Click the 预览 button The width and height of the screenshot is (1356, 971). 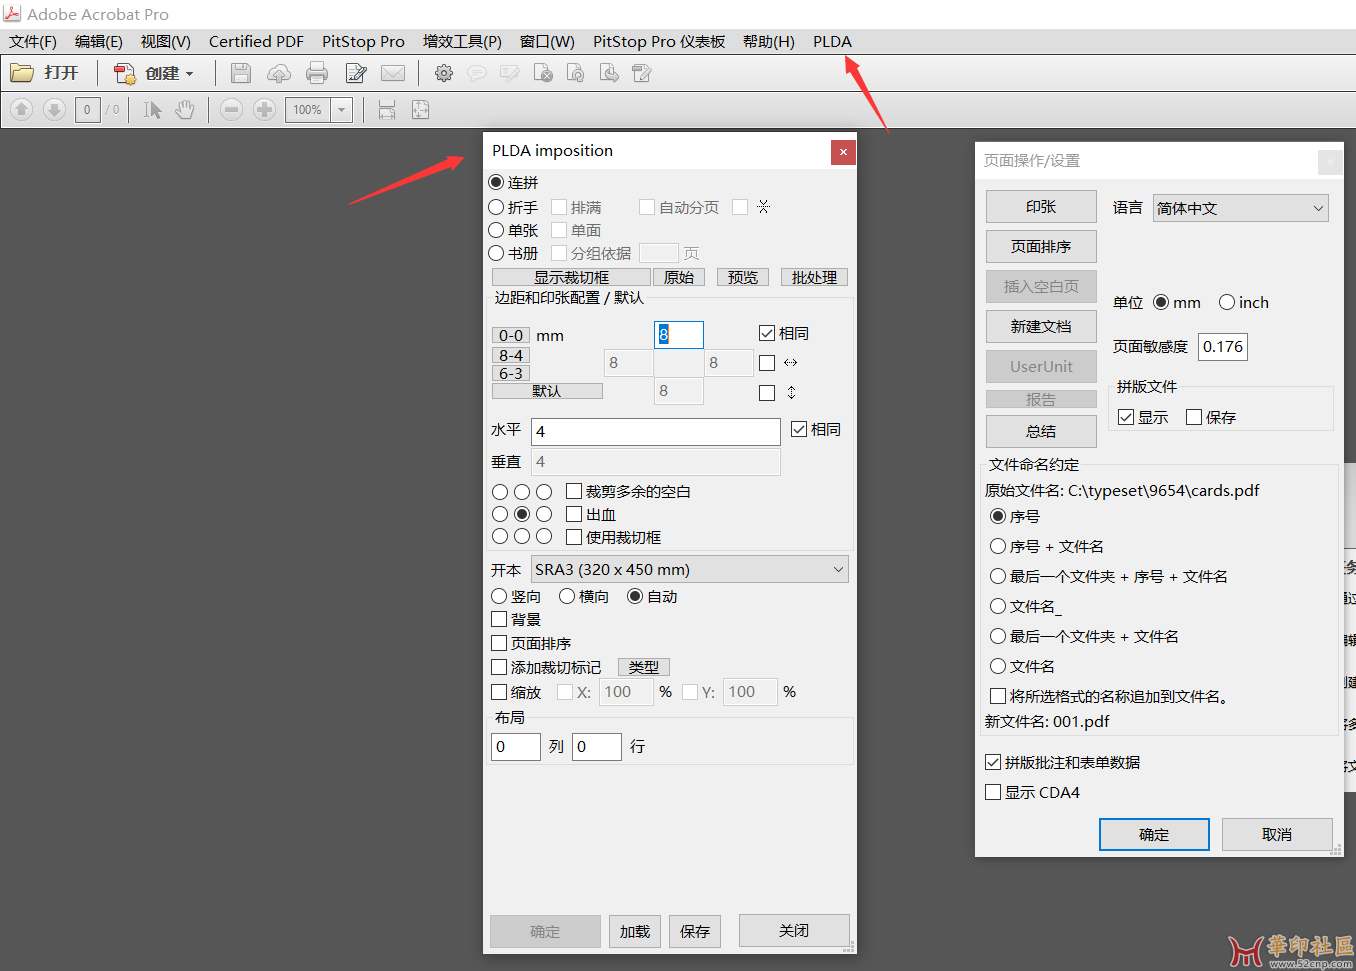pyautogui.click(x=743, y=277)
